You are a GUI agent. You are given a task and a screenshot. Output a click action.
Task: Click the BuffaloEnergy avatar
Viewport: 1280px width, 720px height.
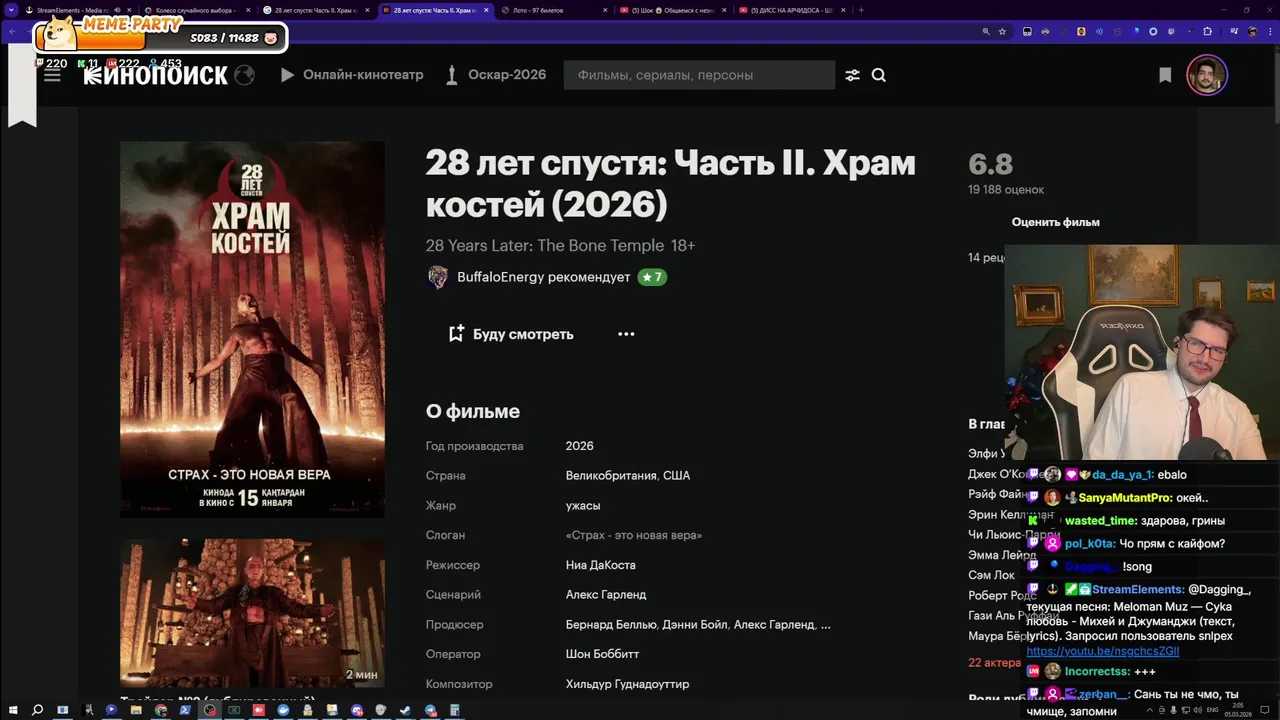point(437,277)
